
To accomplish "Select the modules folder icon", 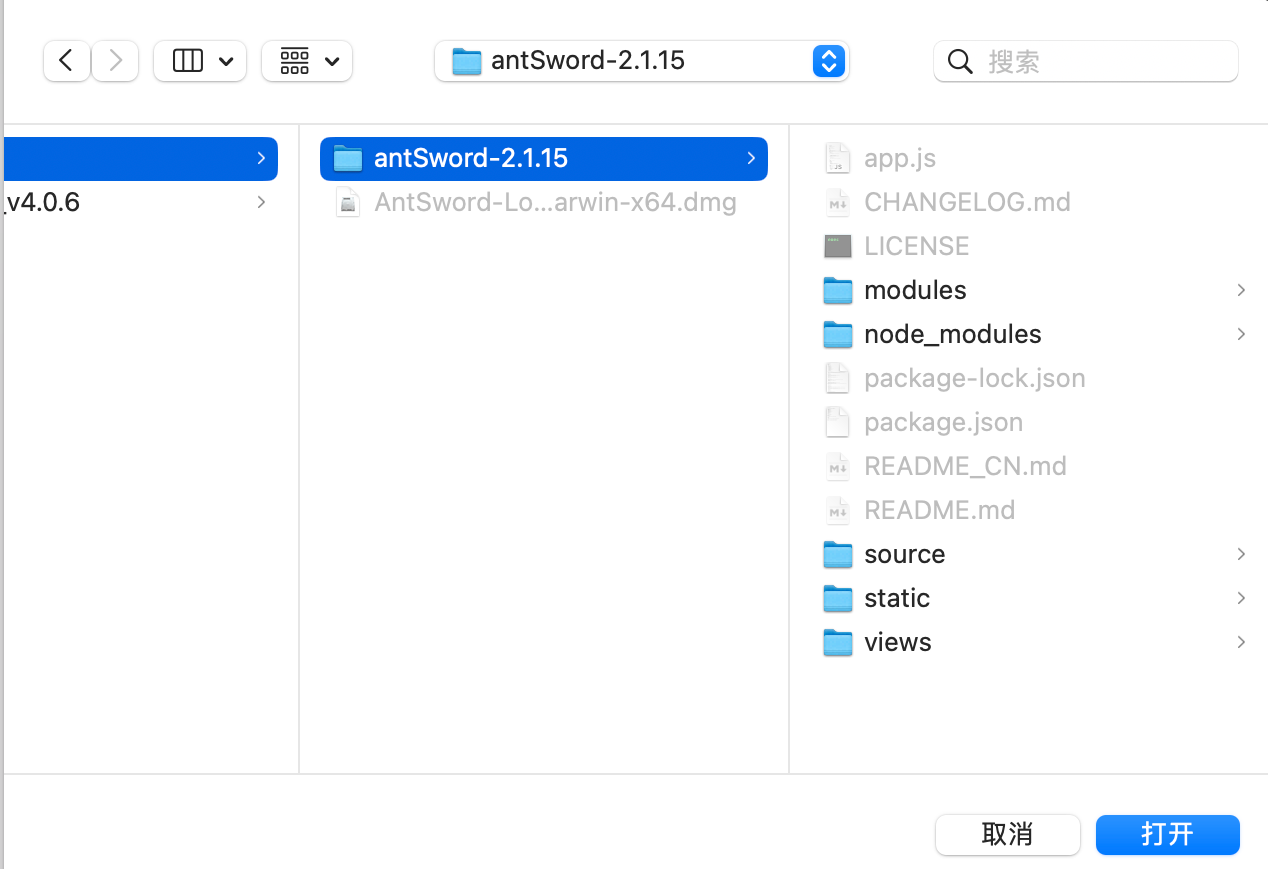I will click(x=837, y=290).
